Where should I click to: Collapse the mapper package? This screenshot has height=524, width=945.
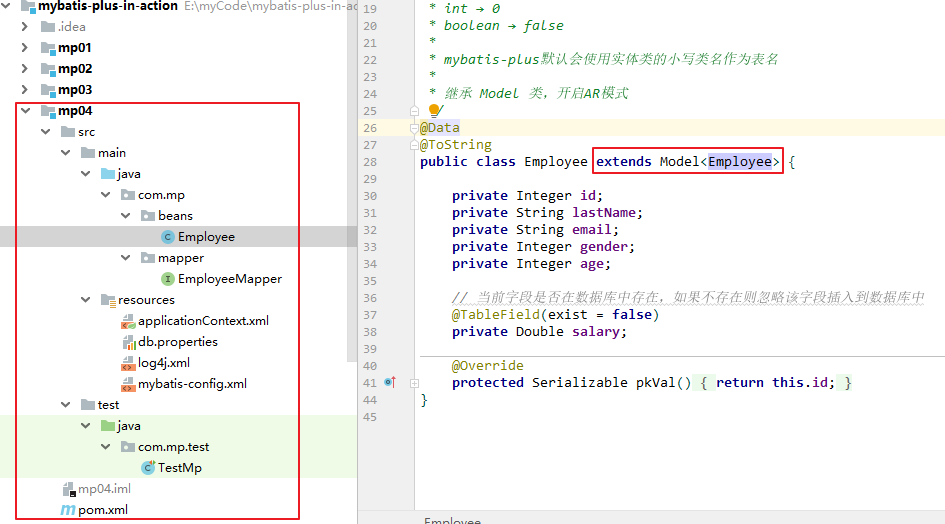[125, 258]
